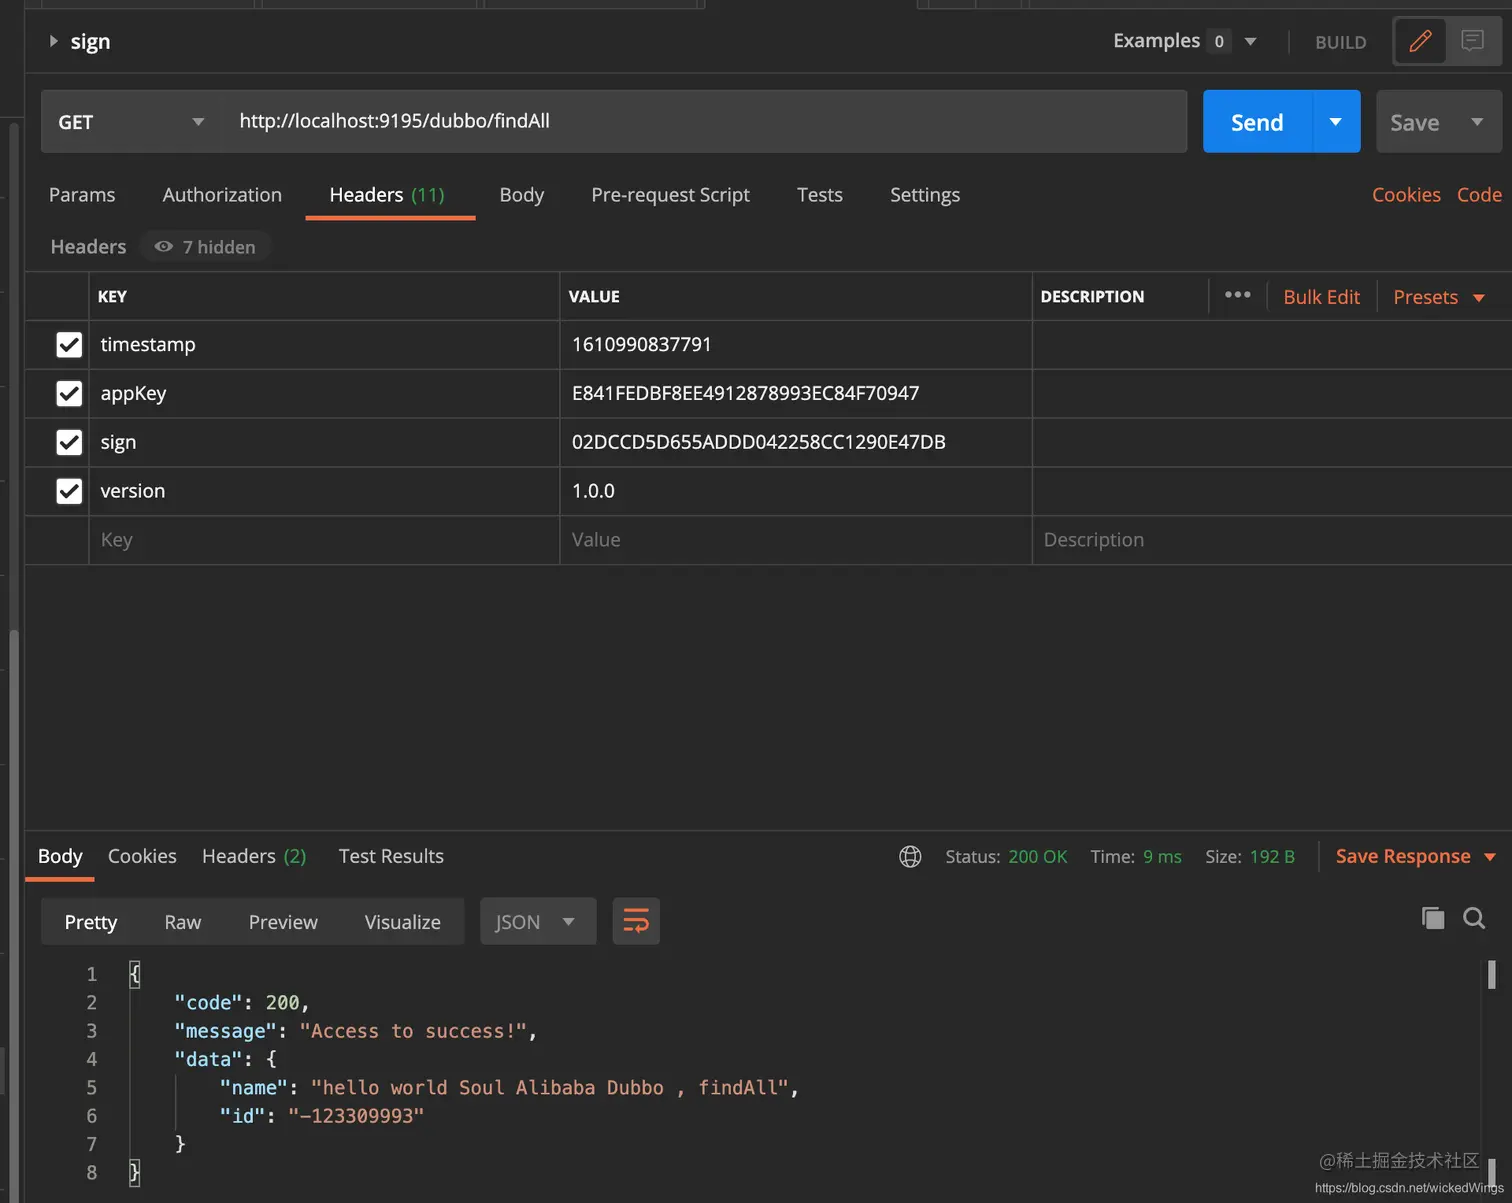Select the Headers (11) request tab
This screenshot has width=1512, height=1203.
[x=387, y=195]
